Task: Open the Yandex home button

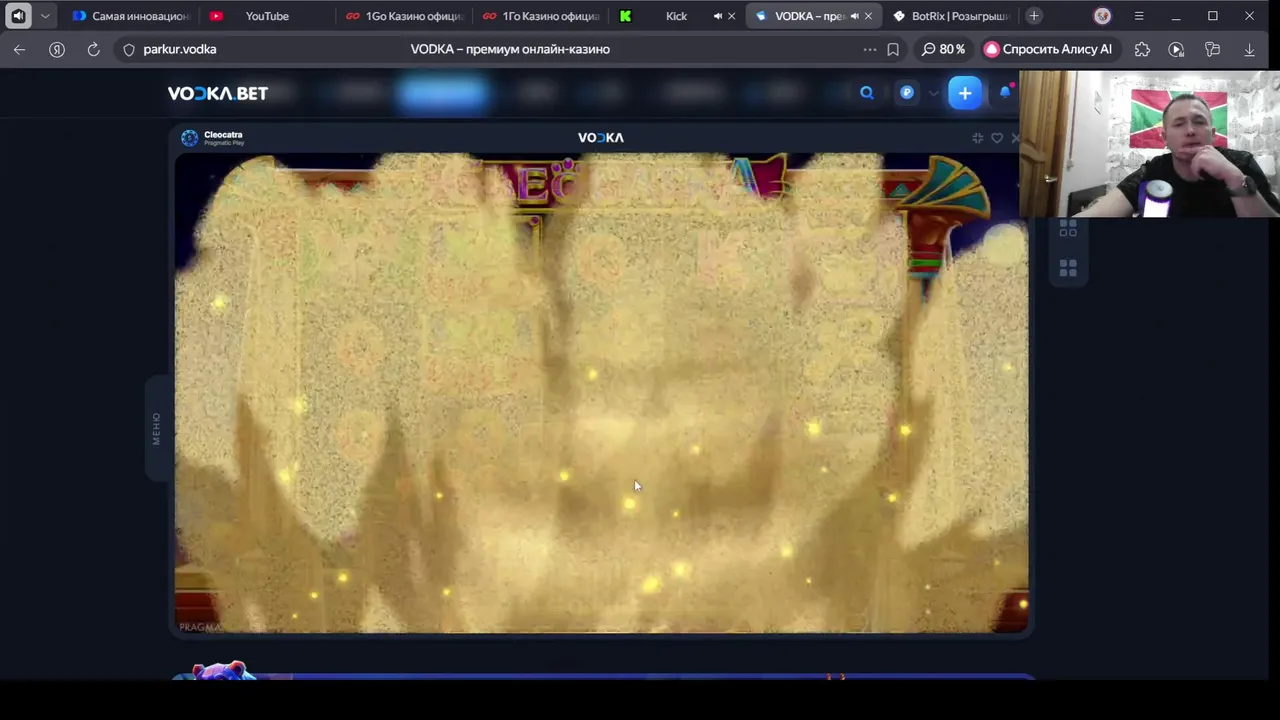Action: (x=57, y=49)
